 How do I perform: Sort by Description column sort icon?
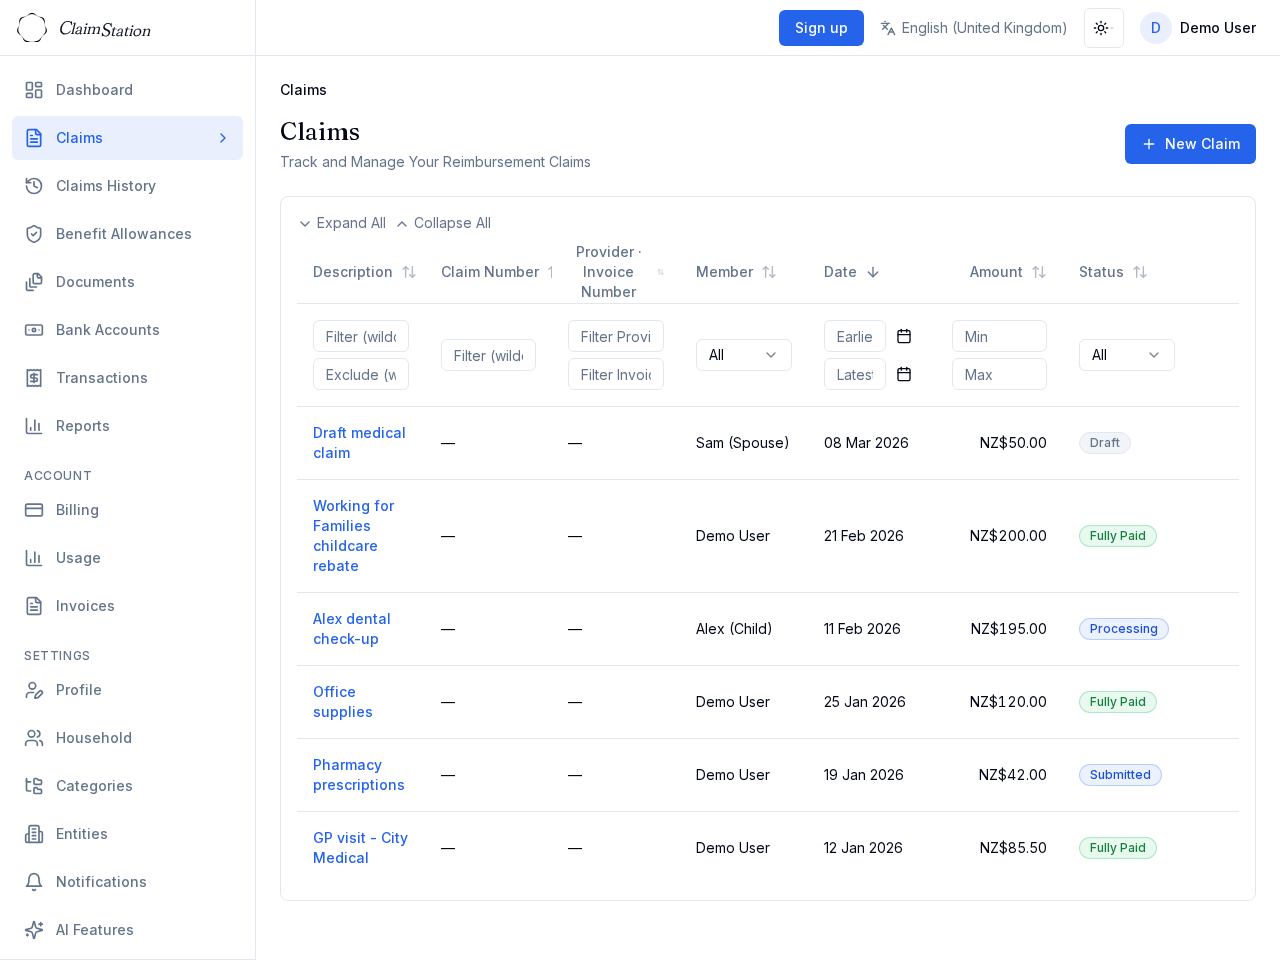pyautogui.click(x=409, y=272)
